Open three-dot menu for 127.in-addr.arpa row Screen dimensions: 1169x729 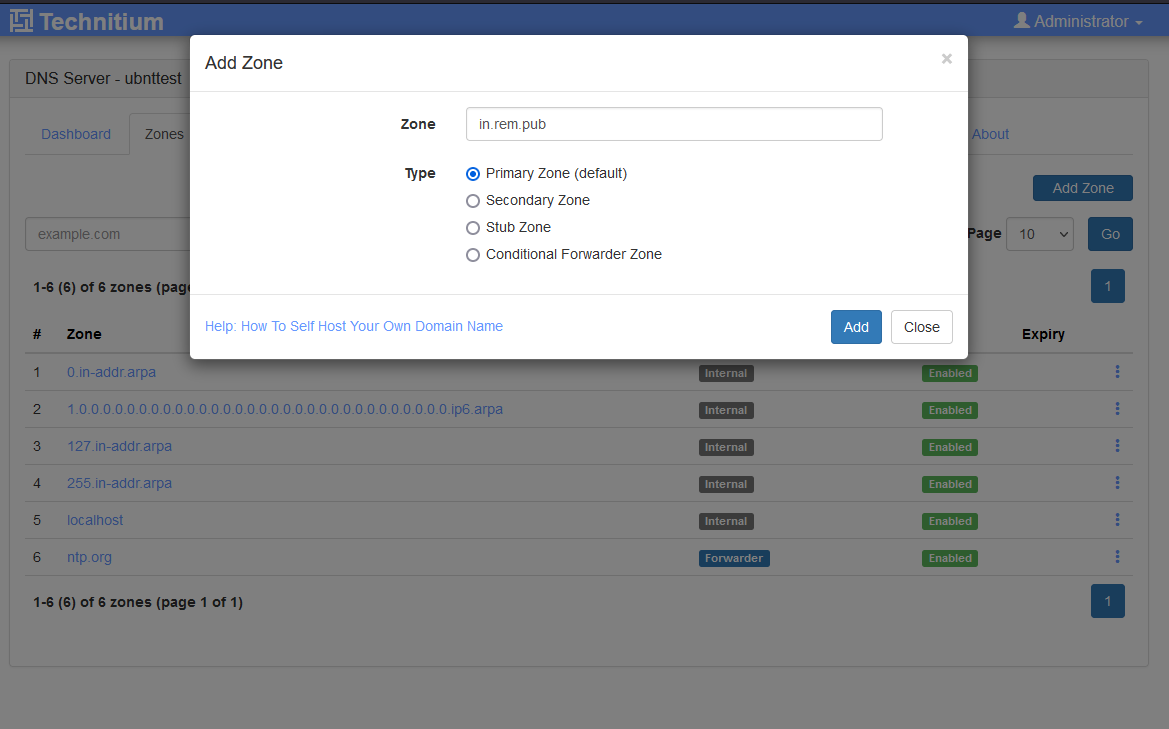(x=1117, y=446)
